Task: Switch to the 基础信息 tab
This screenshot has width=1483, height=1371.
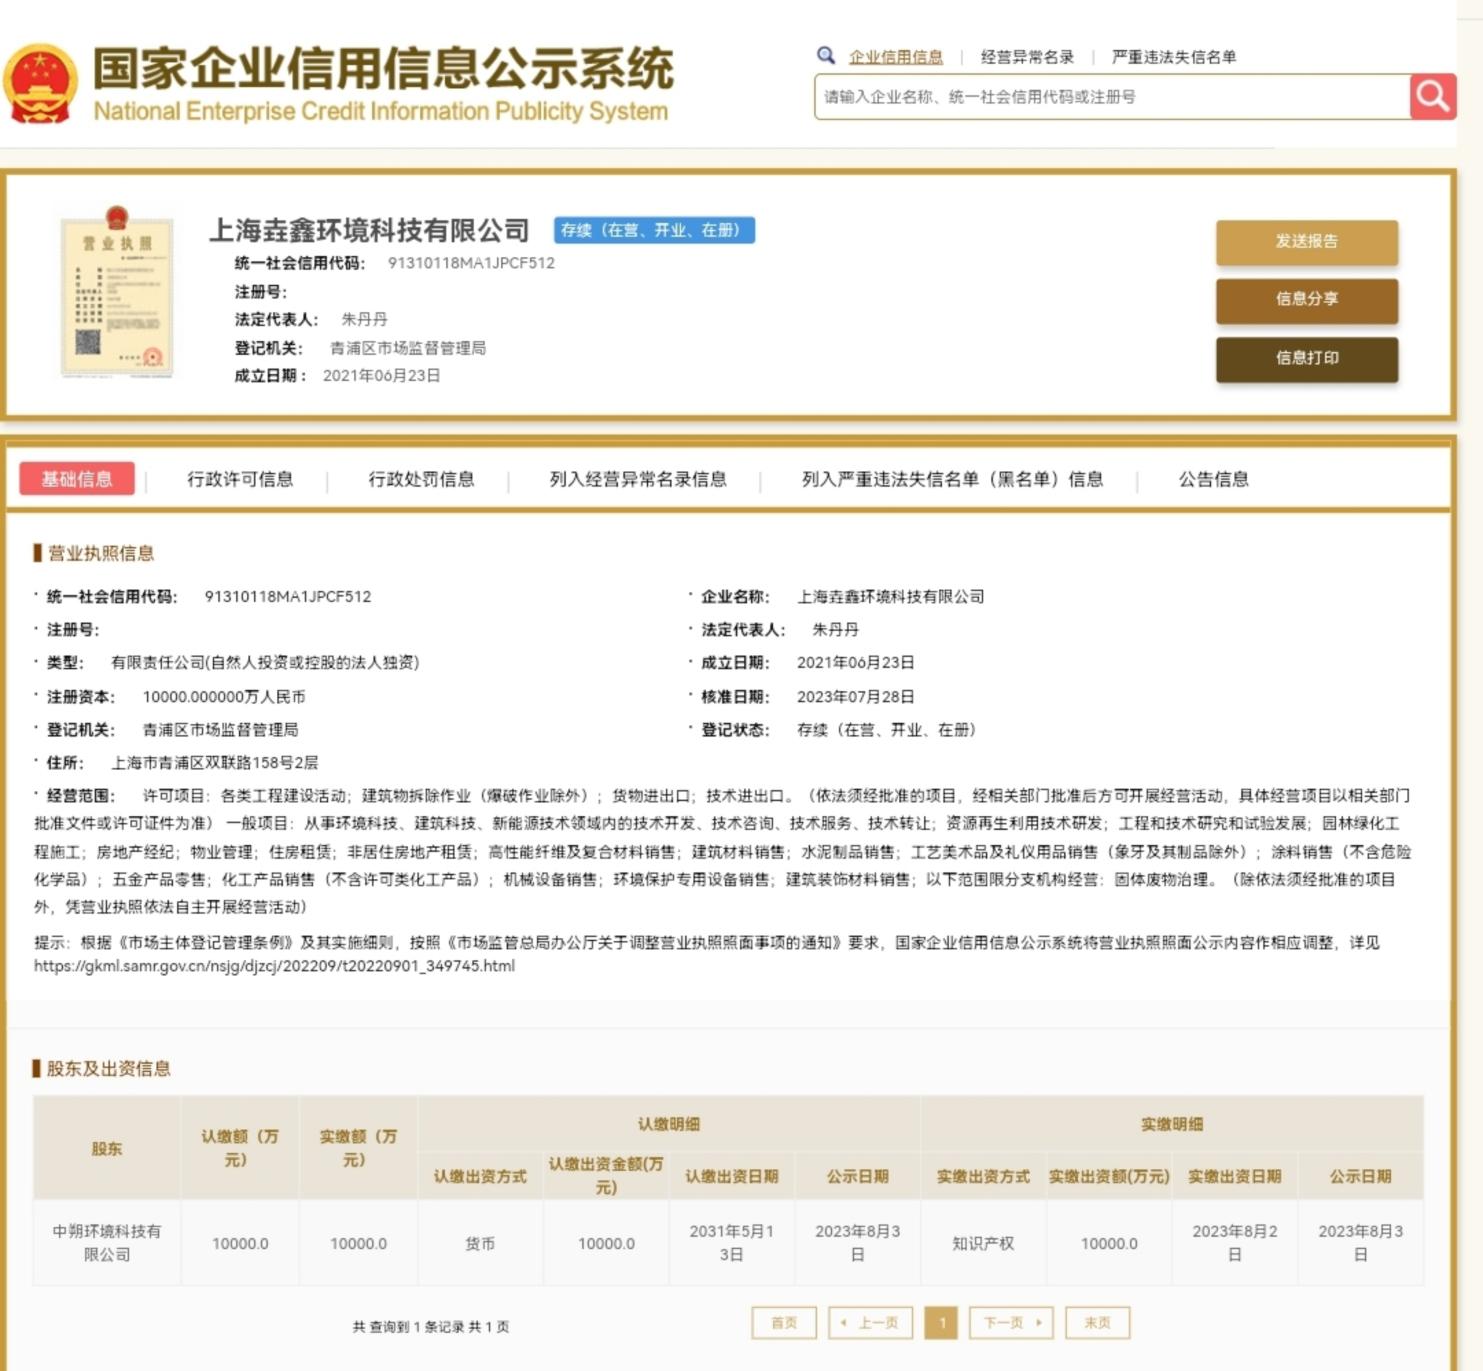Action: (77, 479)
